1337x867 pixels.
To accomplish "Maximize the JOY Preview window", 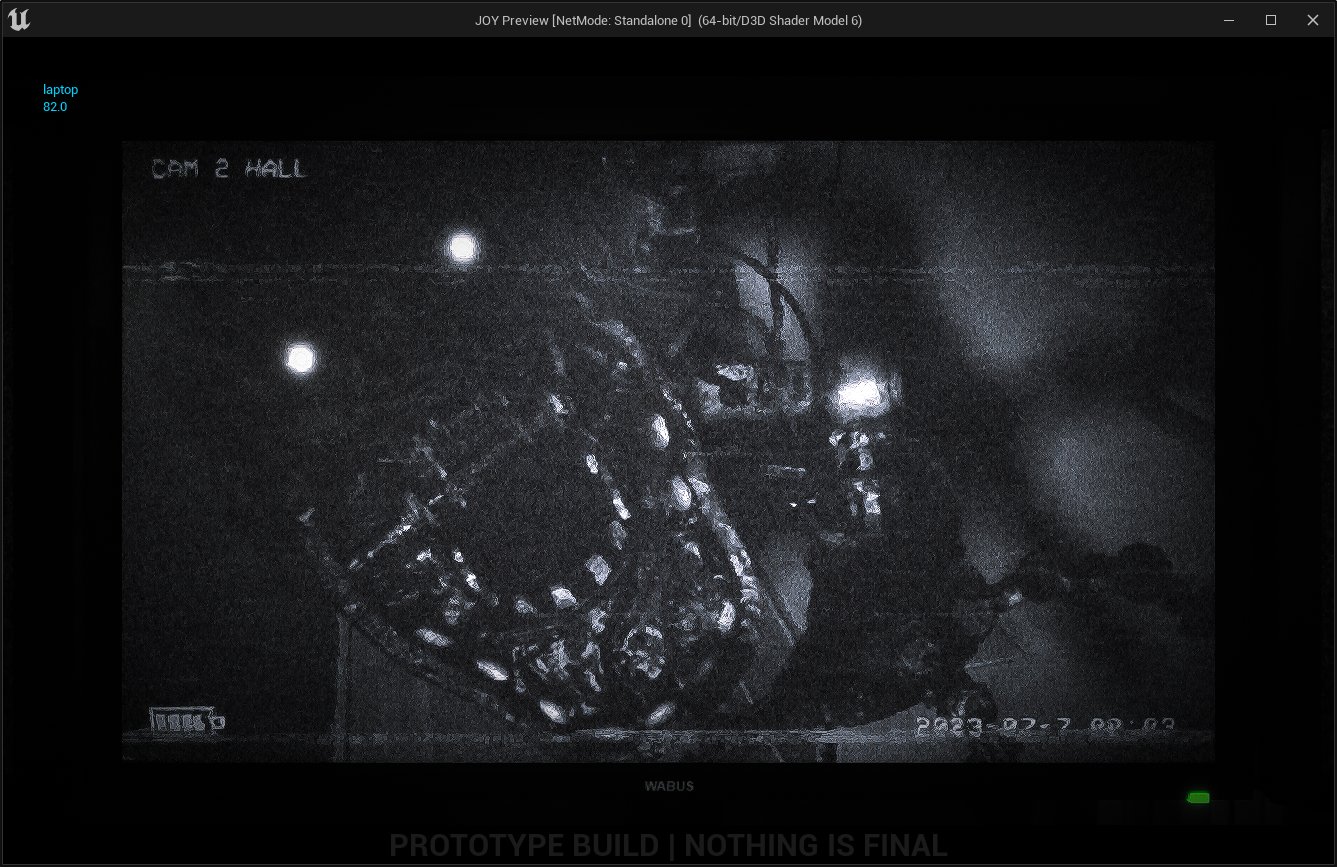I will (1271, 20).
